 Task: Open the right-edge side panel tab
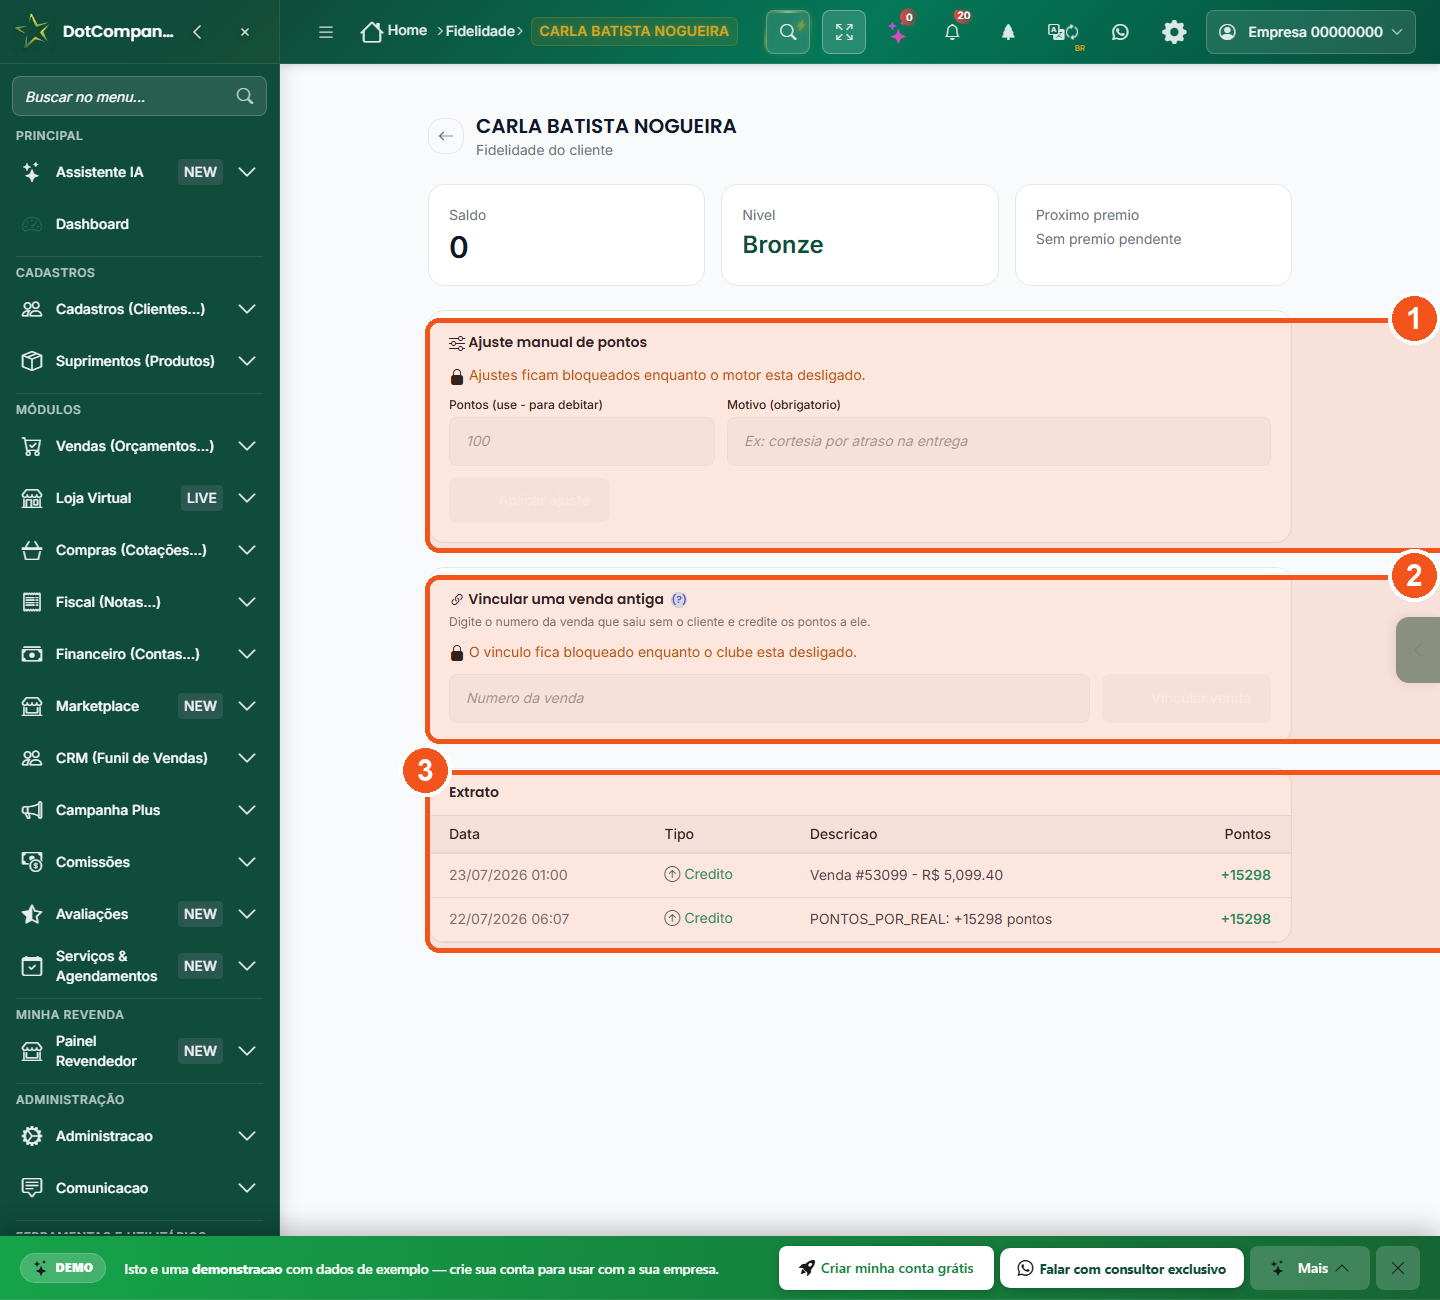tap(1418, 650)
